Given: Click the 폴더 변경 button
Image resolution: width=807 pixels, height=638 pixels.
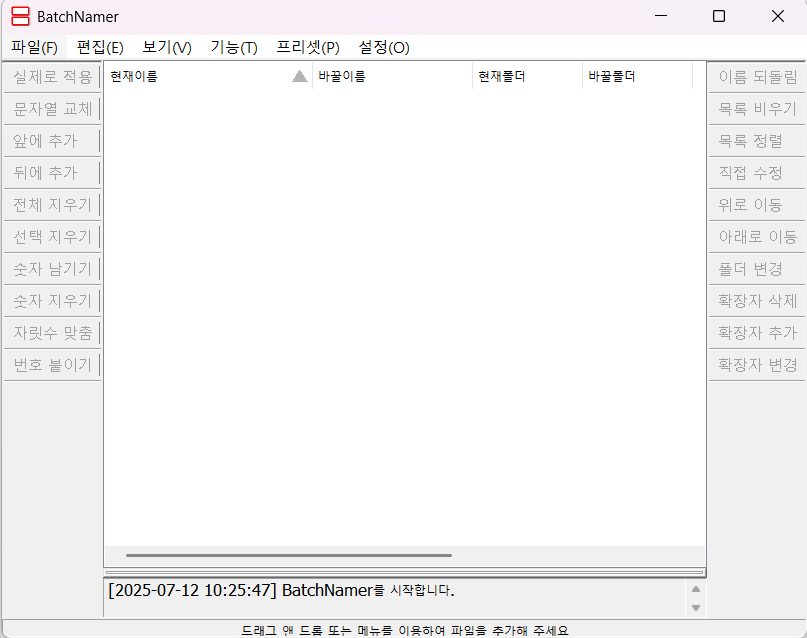Looking at the screenshot, I should 757,269.
